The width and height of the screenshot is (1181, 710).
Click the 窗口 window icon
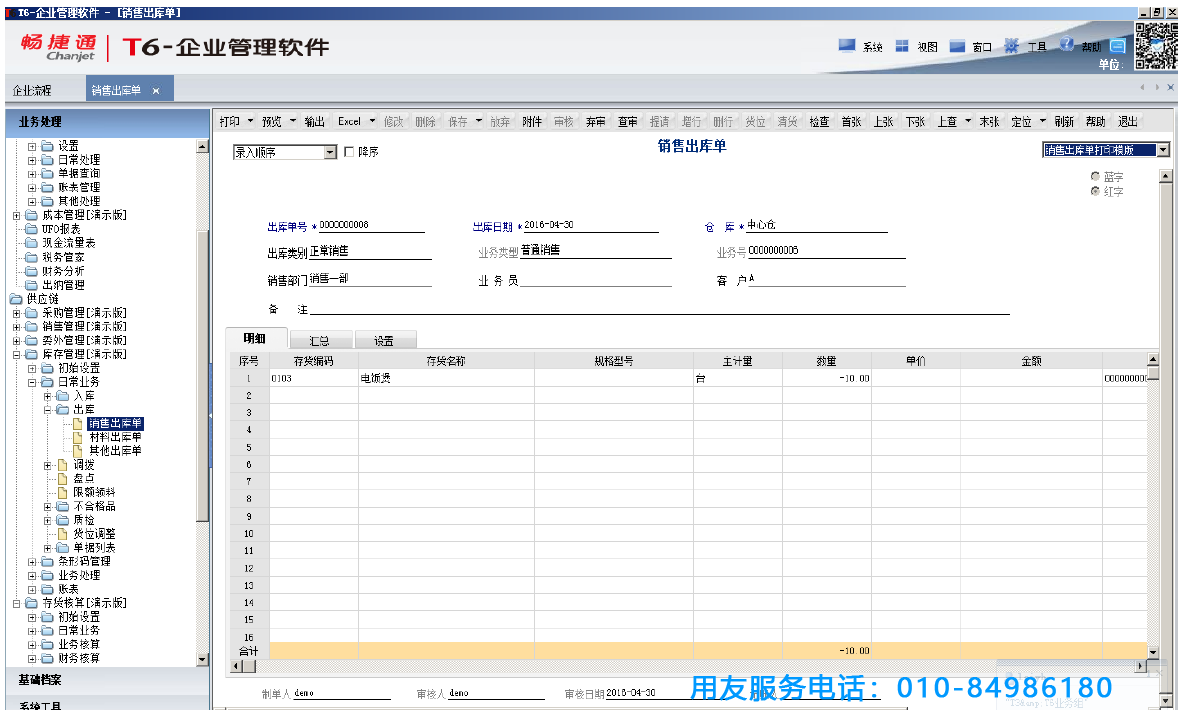click(x=957, y=46)
